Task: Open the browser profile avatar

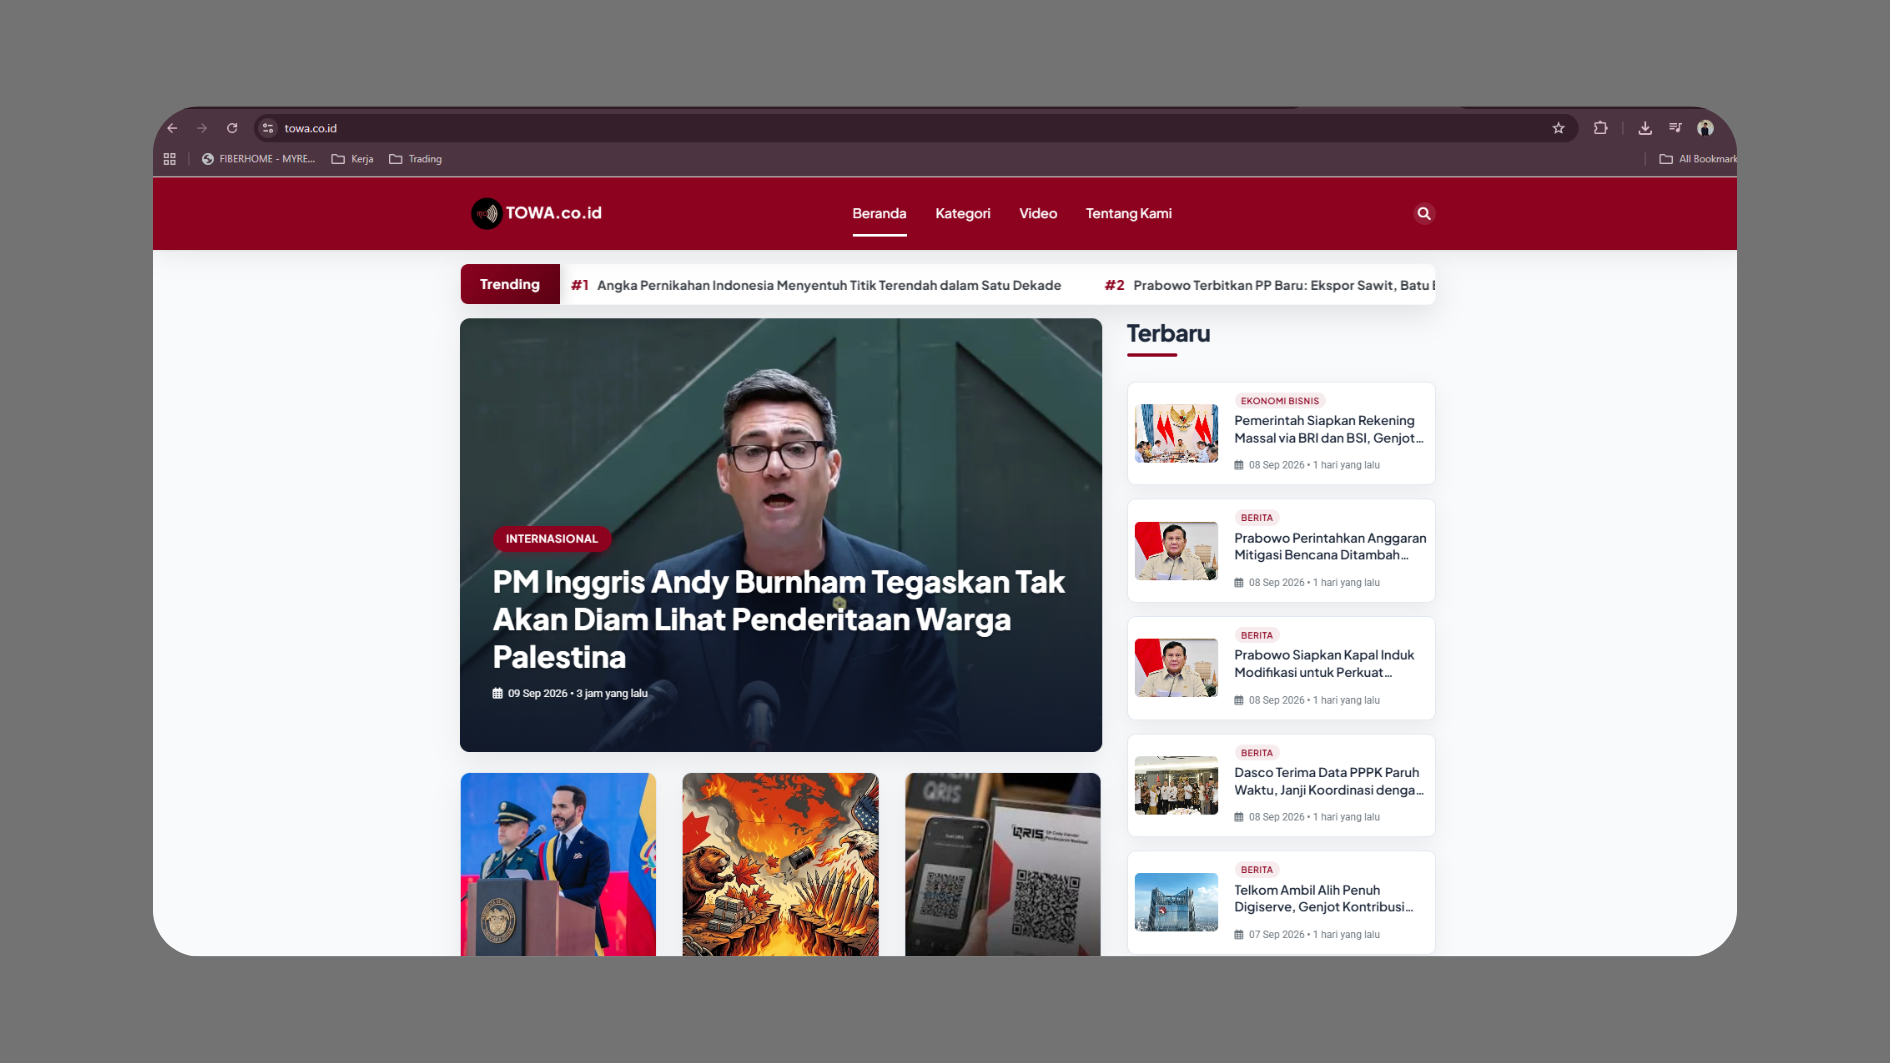Action: pos(1706,128)
